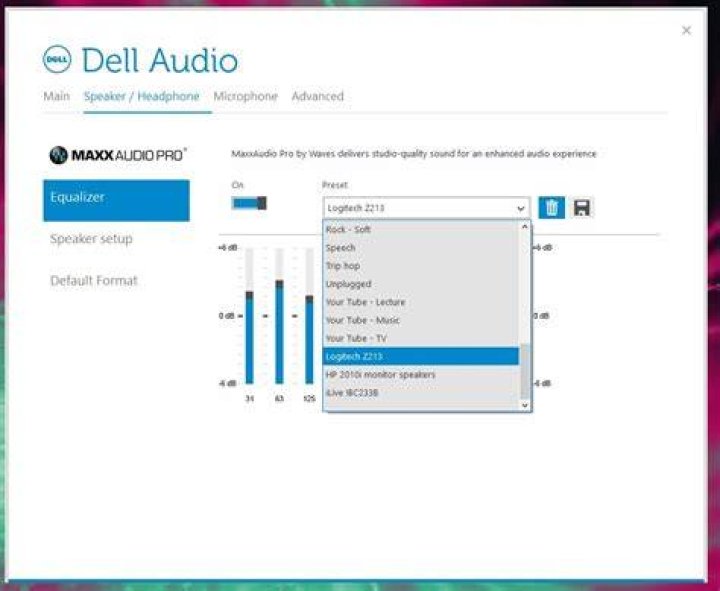Screen dimensions: 720x591
Task: Open Speaker setup section
Action: pos(91,239)
